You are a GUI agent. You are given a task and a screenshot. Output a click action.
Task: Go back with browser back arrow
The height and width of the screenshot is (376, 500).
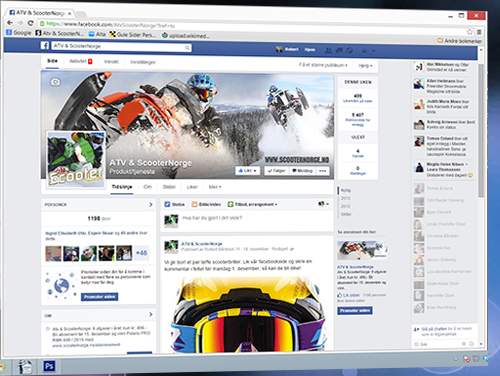pos(10,23)
